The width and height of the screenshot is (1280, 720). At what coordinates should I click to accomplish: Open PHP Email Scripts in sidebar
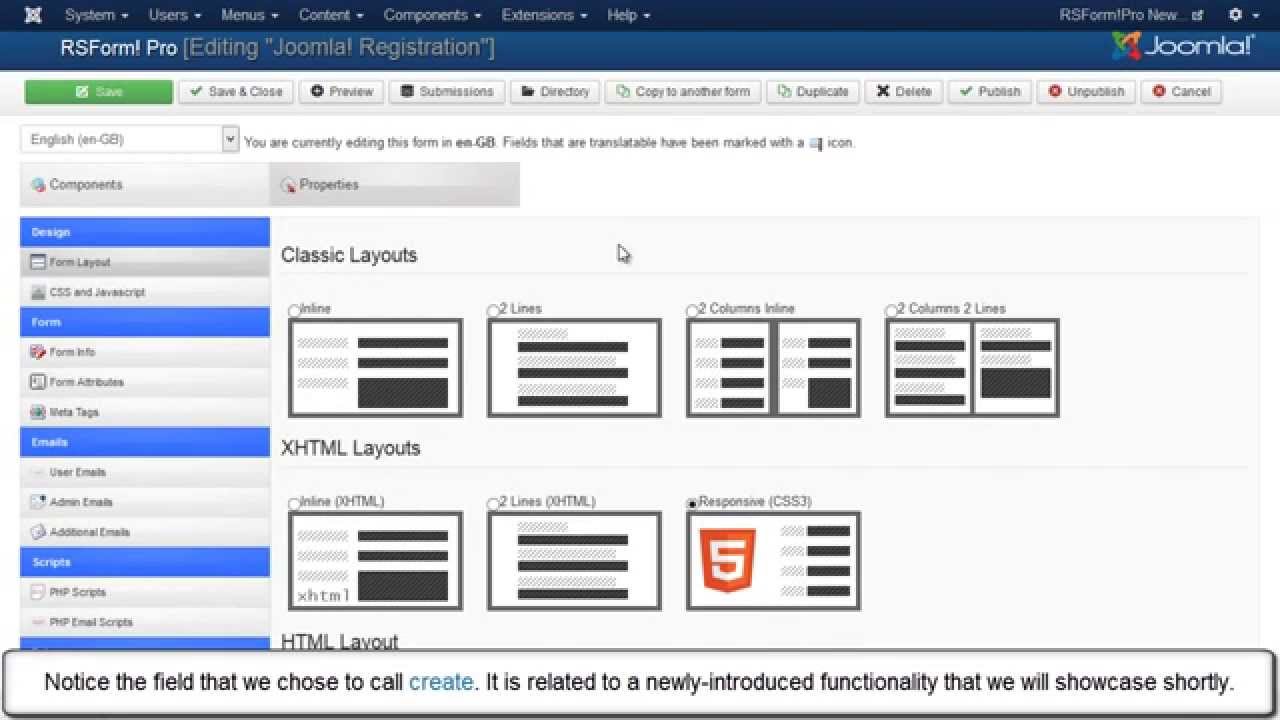point(145,622)
